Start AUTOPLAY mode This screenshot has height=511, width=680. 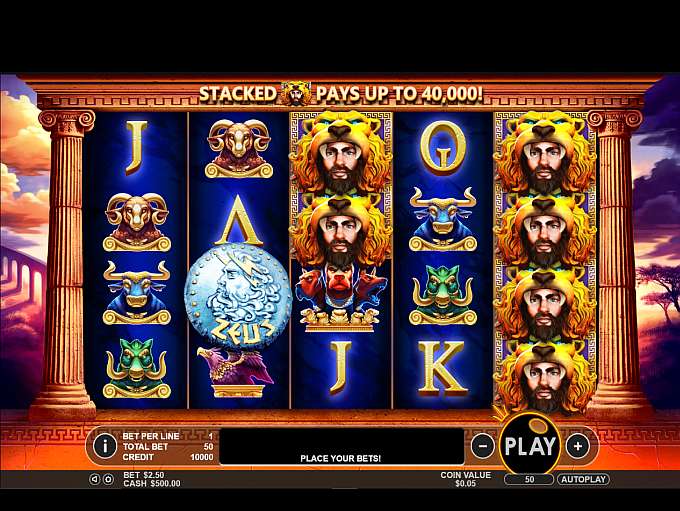tap(583, 479)
